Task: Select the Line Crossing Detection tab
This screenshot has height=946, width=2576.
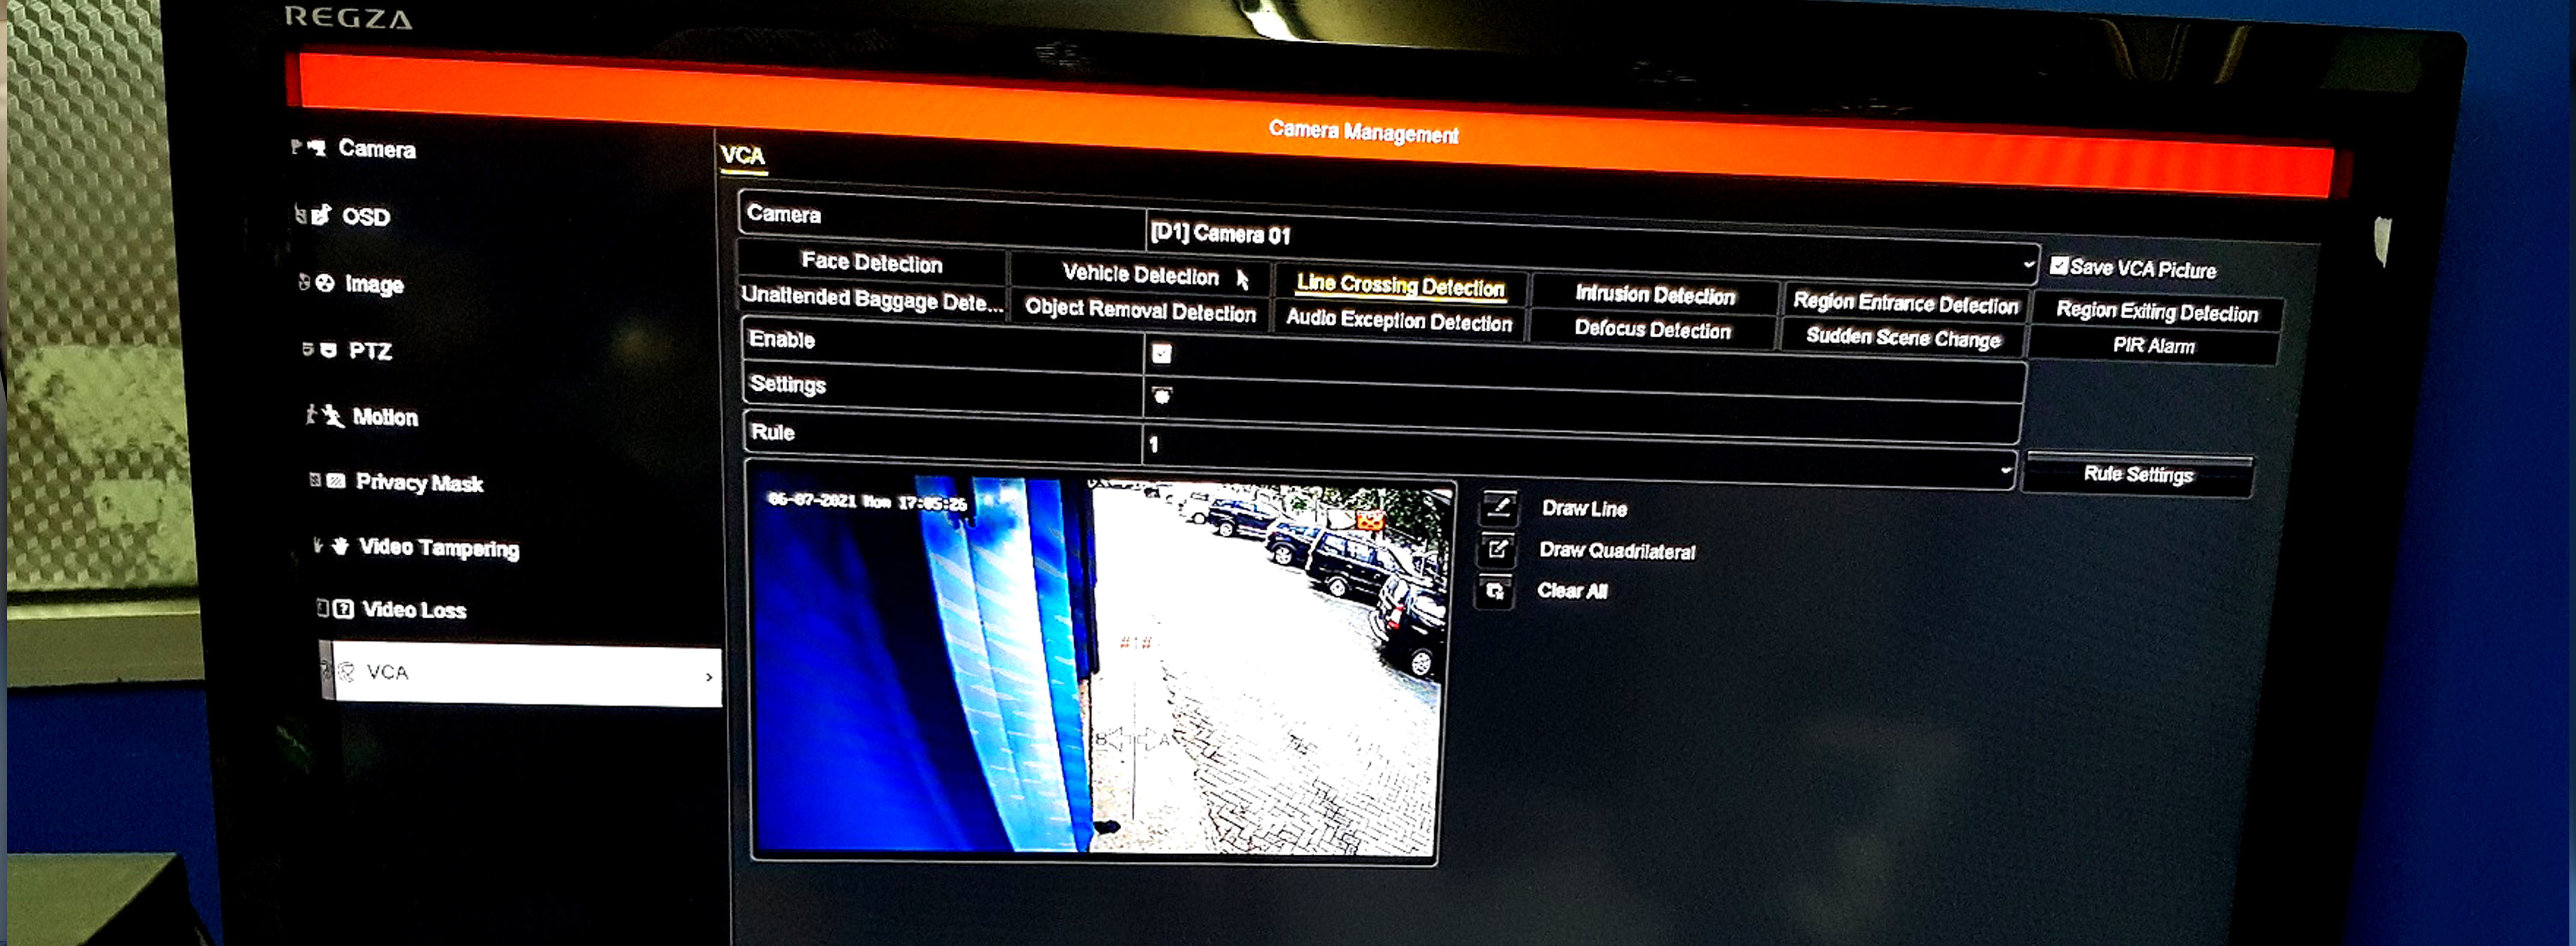Action: point(1400,286)
